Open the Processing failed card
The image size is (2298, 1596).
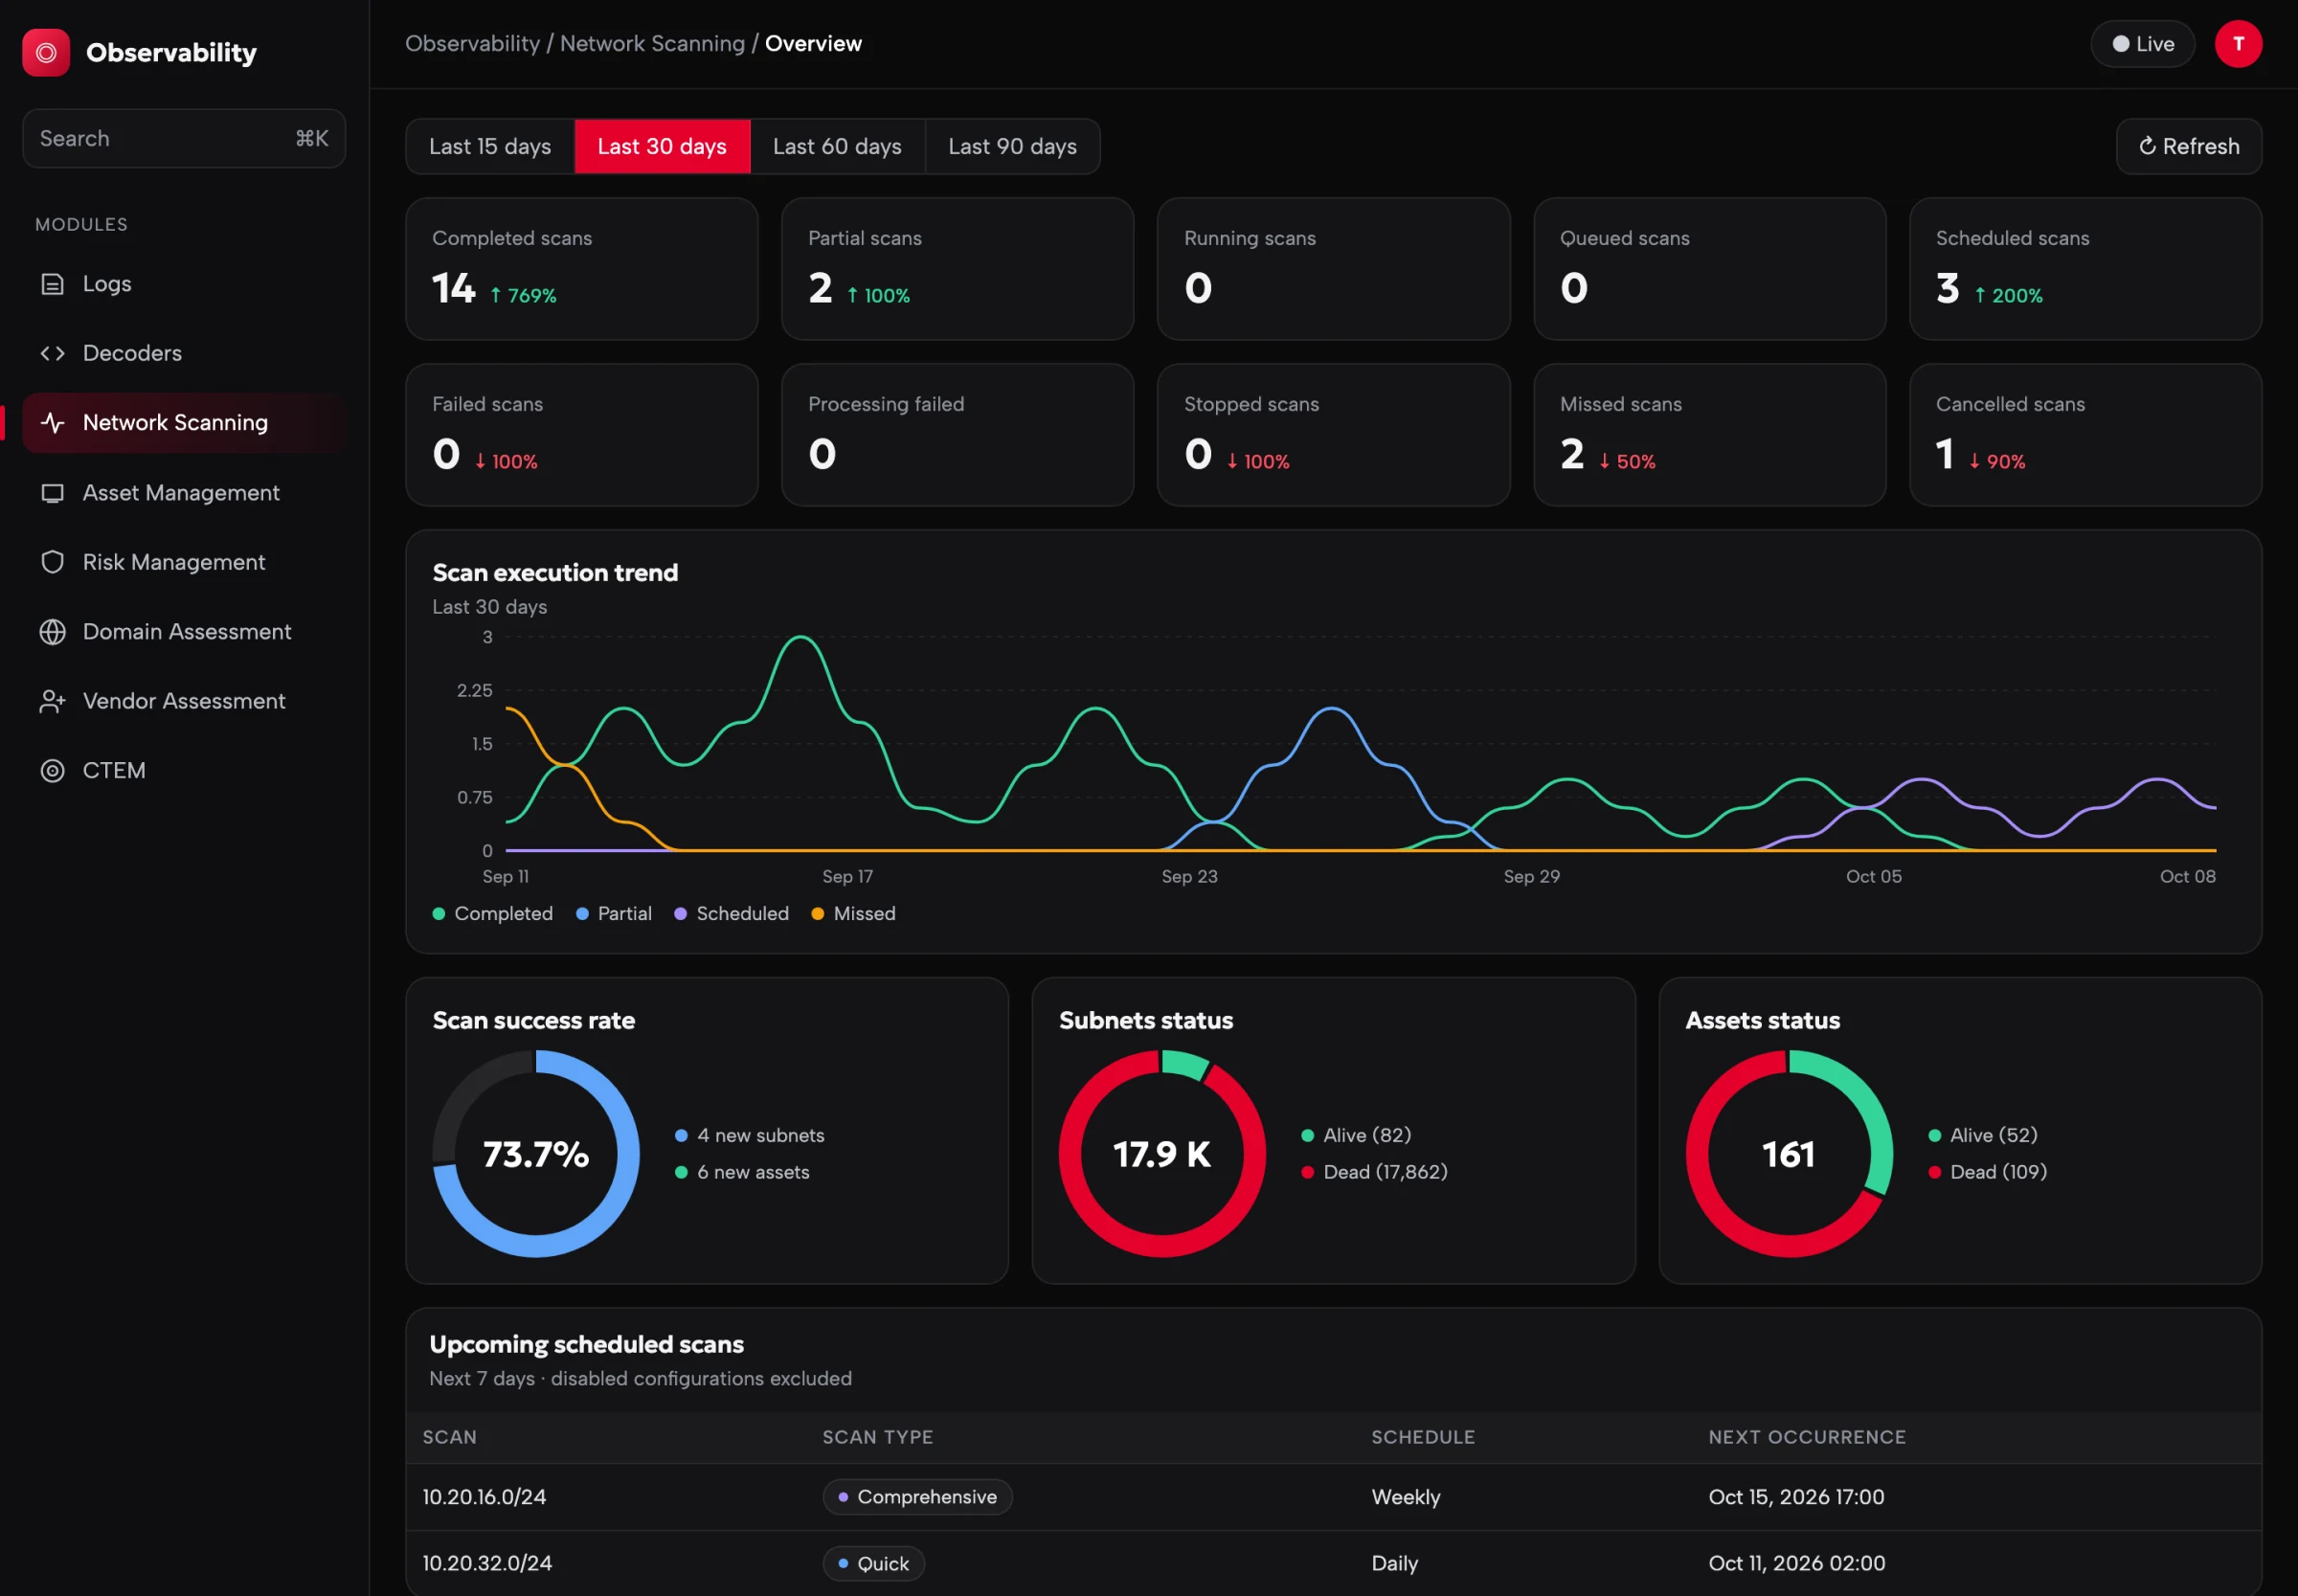tap(957, 435)
